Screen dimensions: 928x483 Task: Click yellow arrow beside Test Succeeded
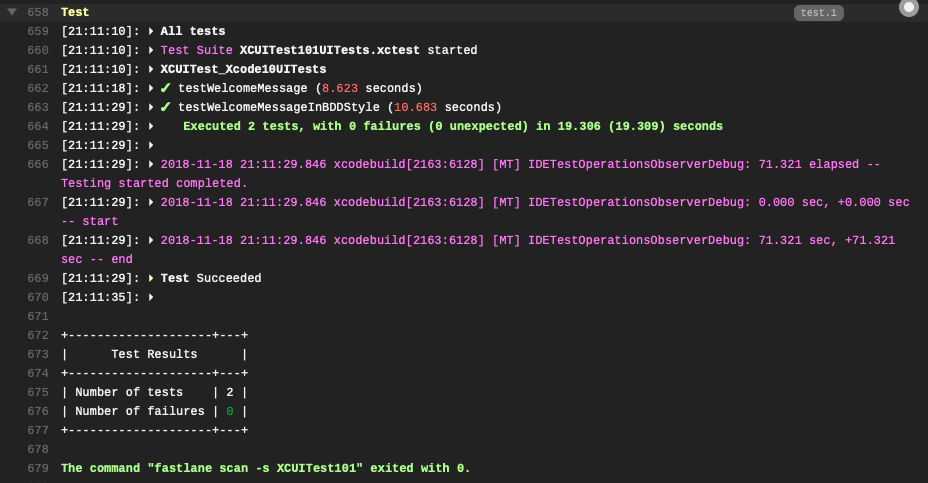(151, 278)
